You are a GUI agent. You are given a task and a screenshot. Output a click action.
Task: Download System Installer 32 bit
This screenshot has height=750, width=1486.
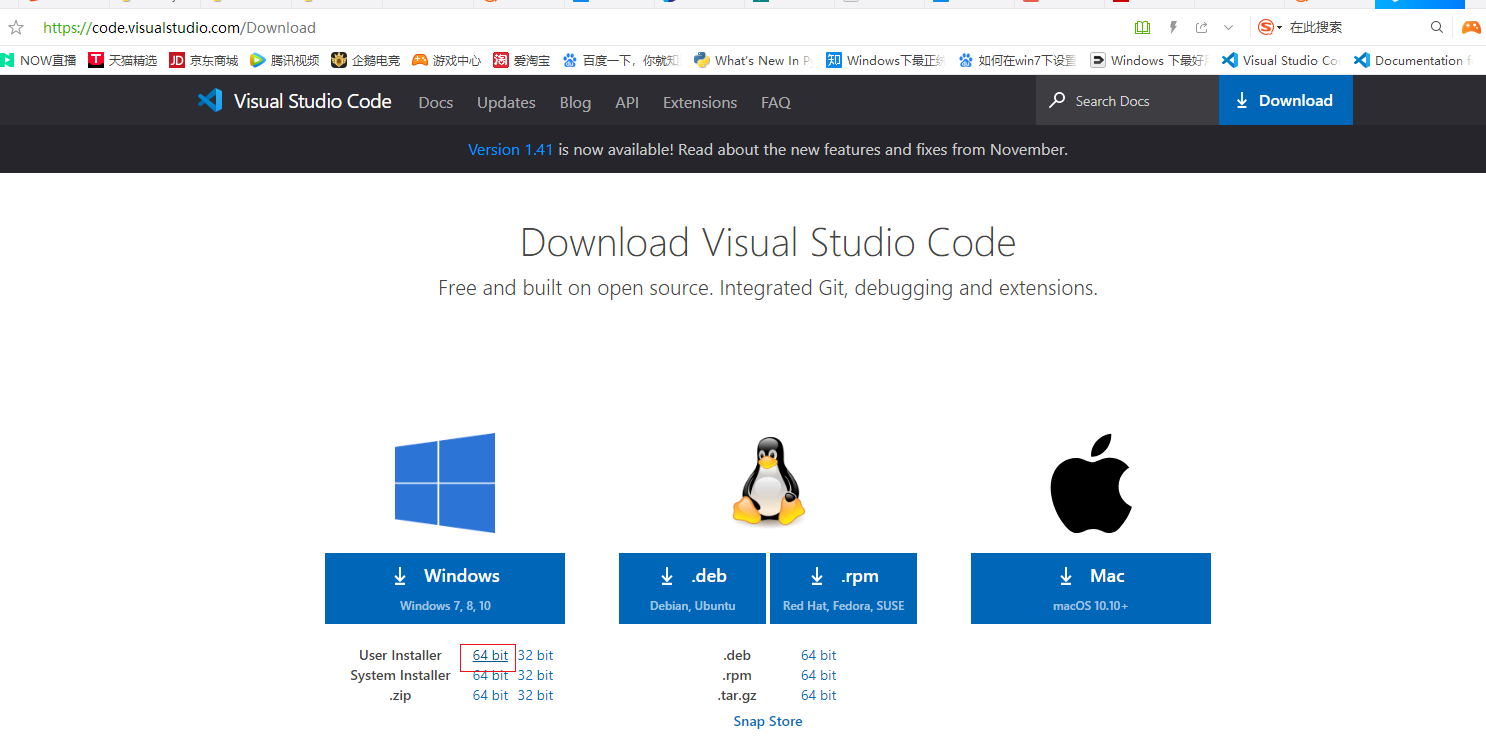click(x=535, y=676)
